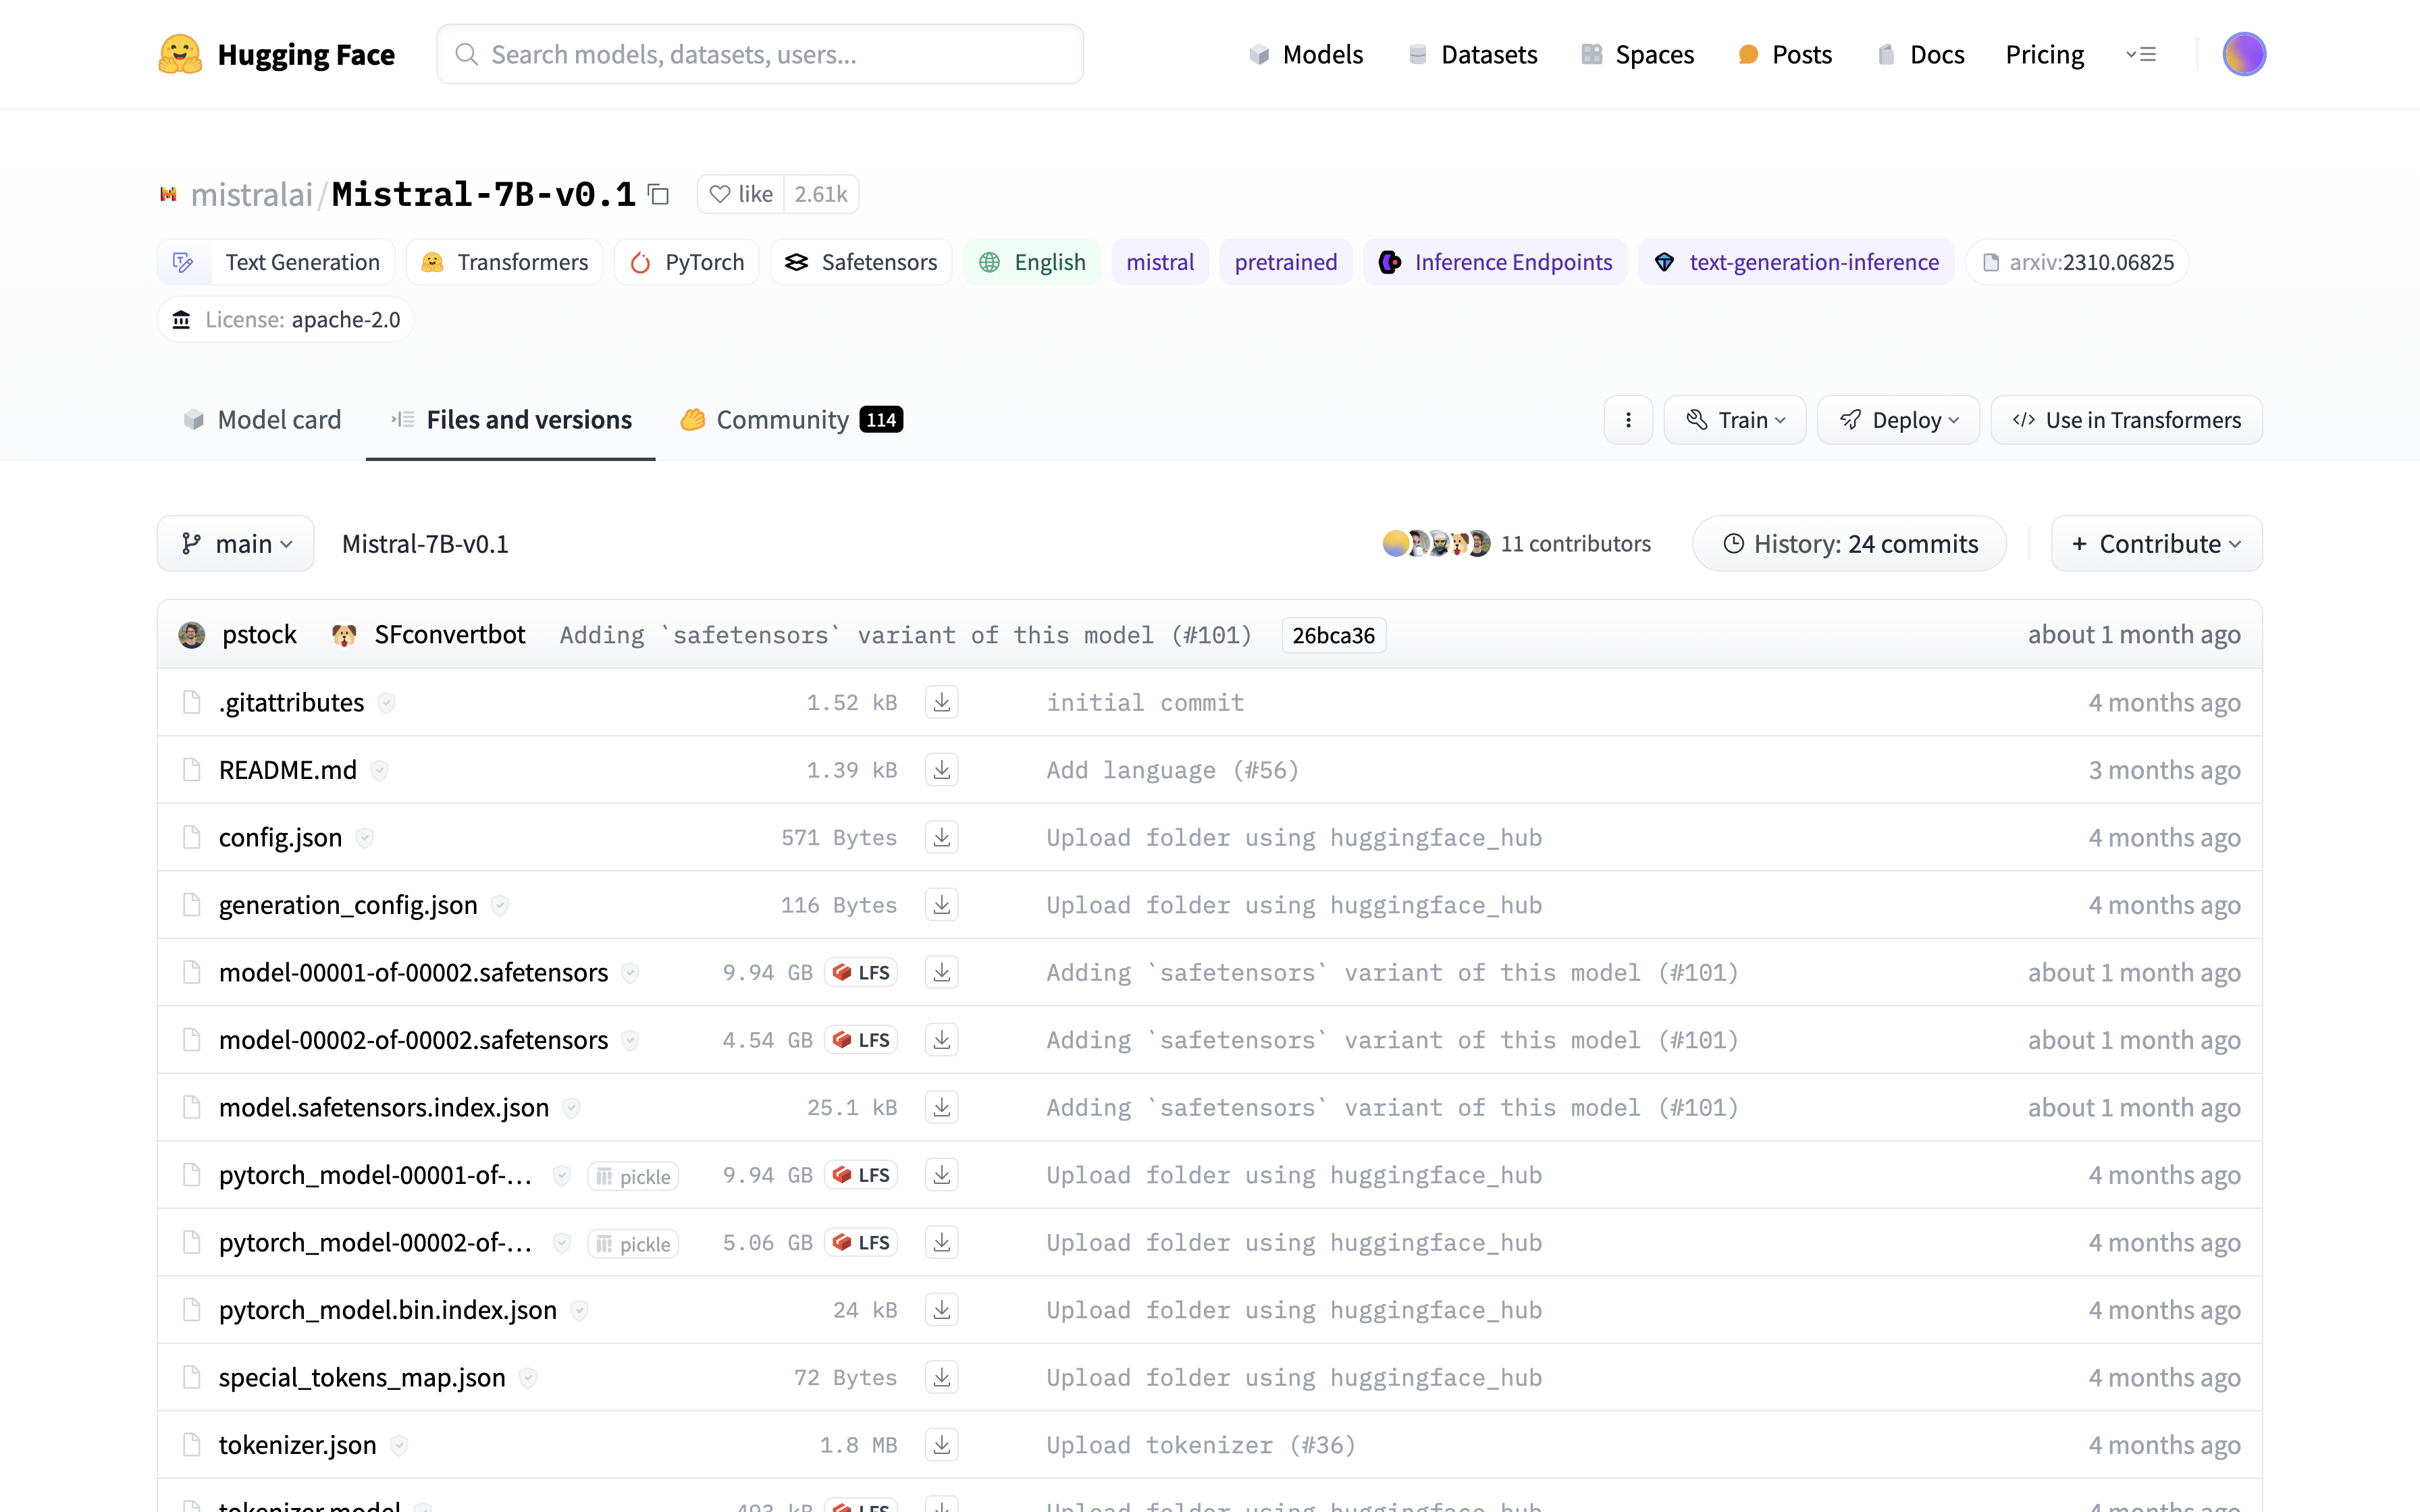Download the 9.94 GB pytorch_model-00001 pickle file
This screenshot has width=2420, height=1512.
tap(941, 1175)
